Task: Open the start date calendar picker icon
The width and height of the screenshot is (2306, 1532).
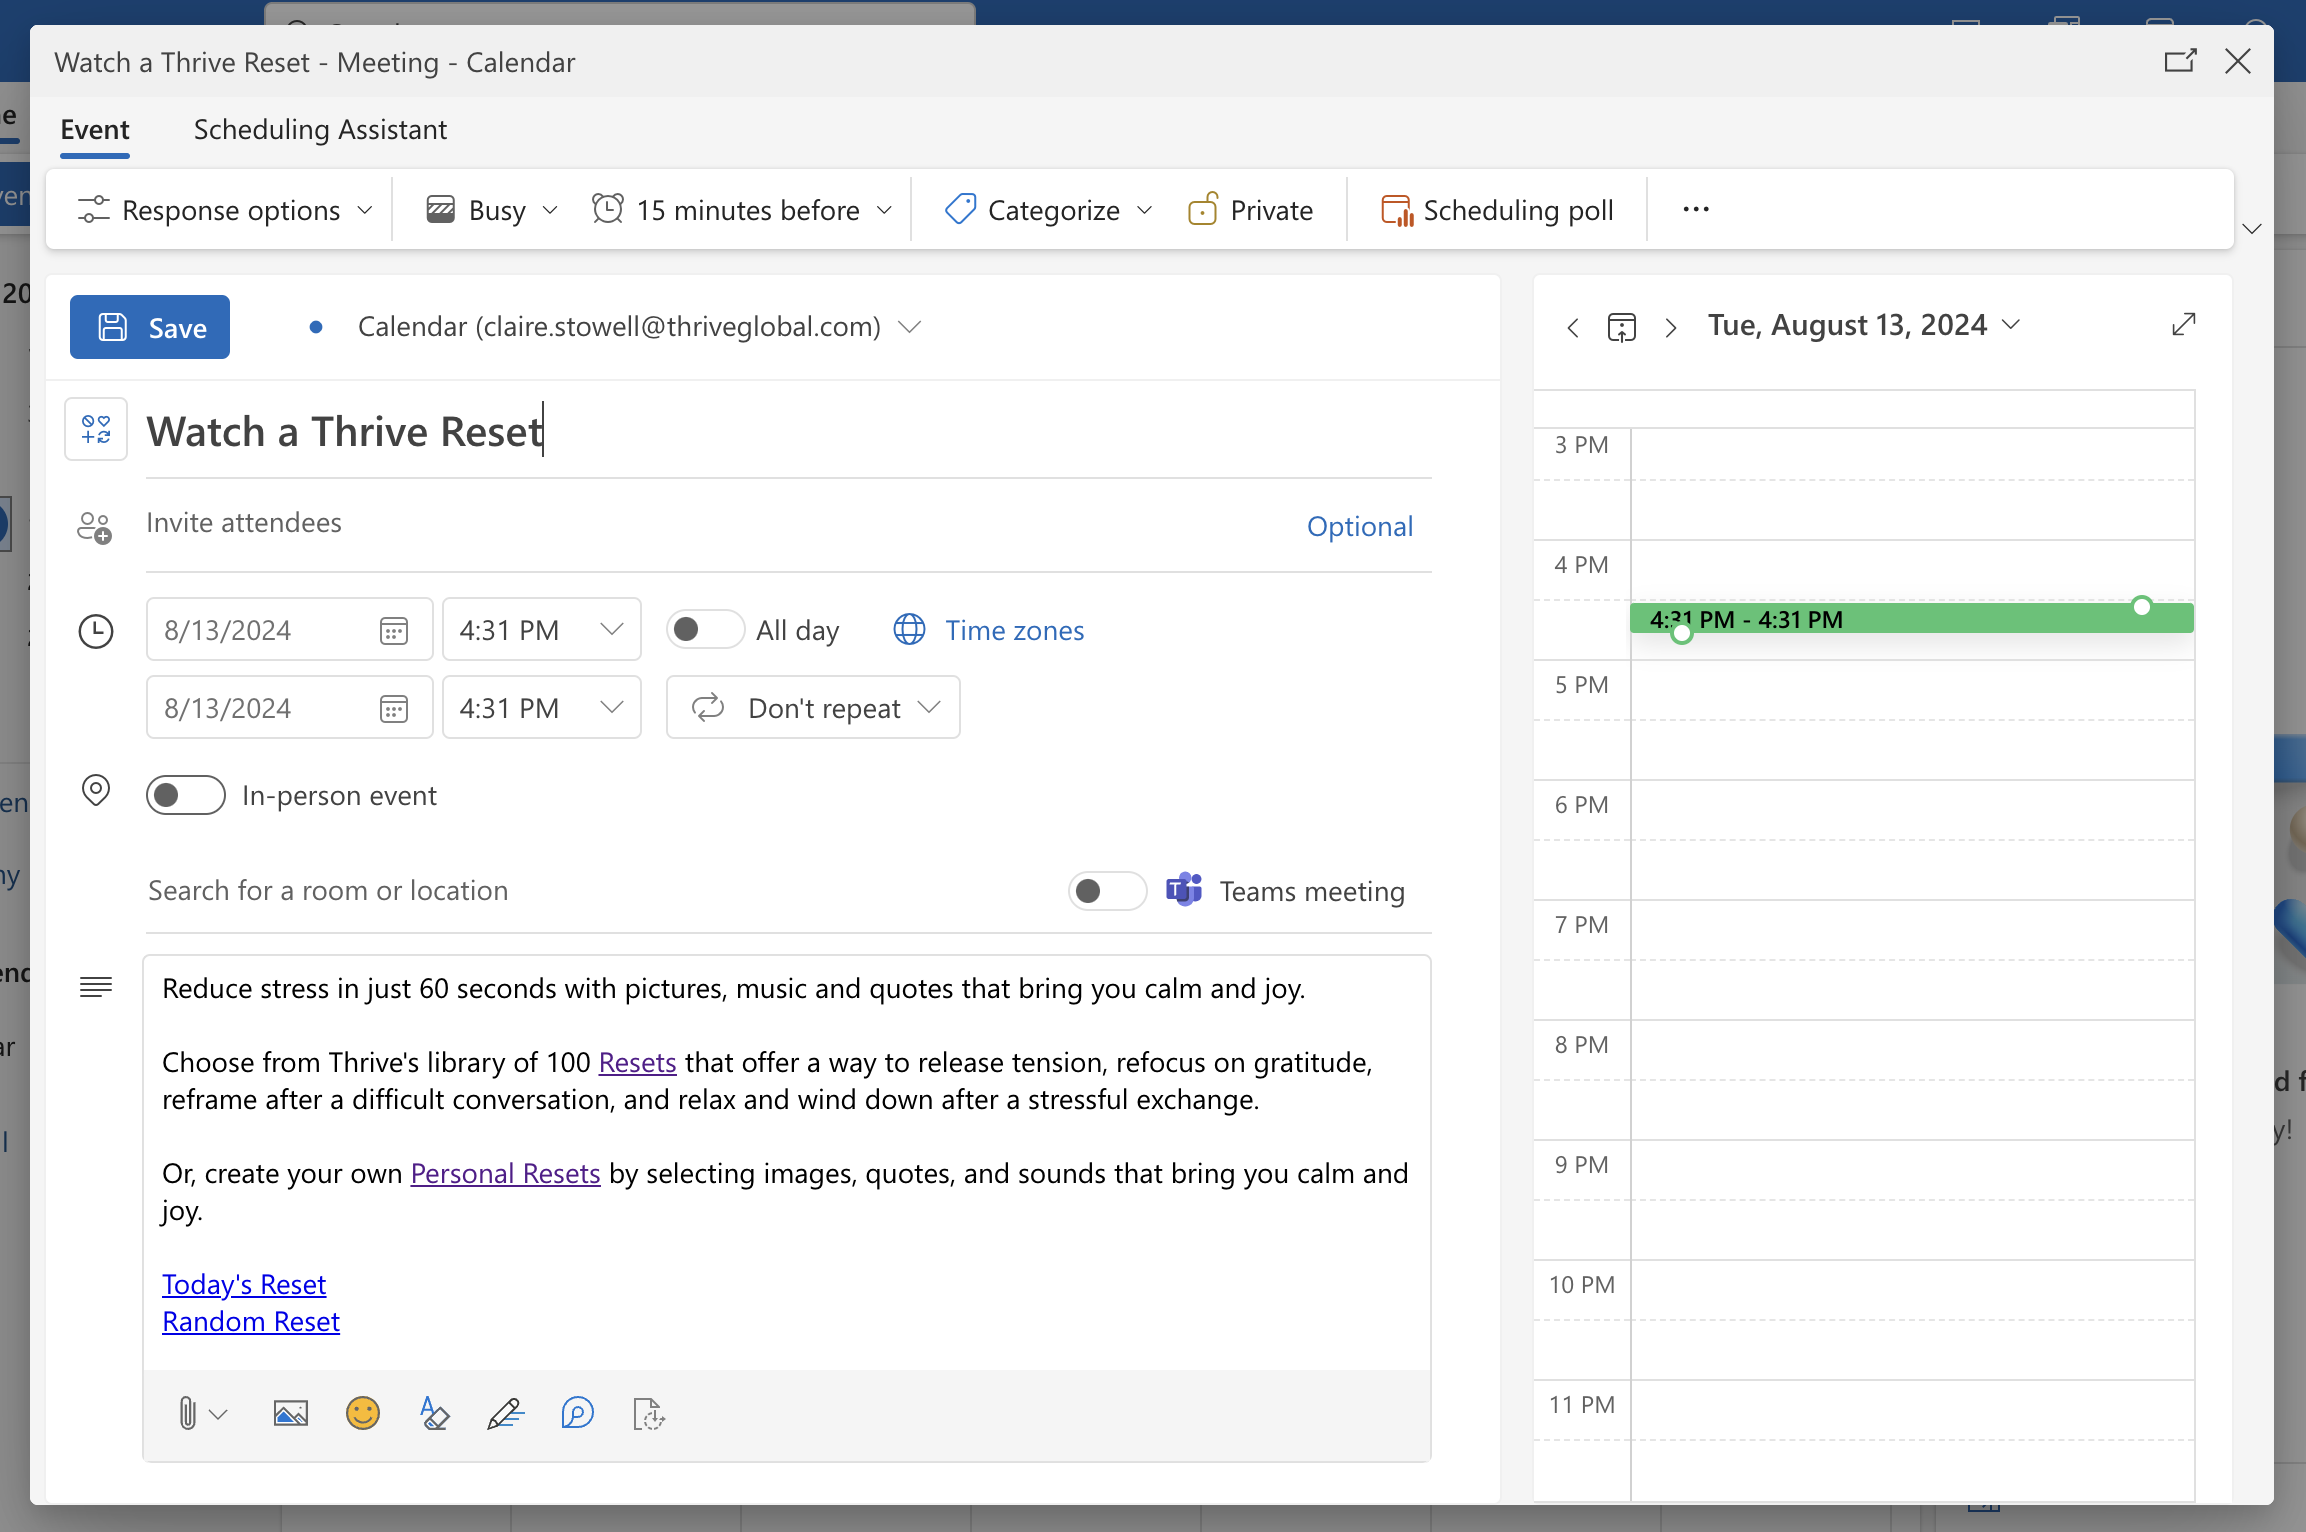Action: pyautogui.click(x=394, y=631)
